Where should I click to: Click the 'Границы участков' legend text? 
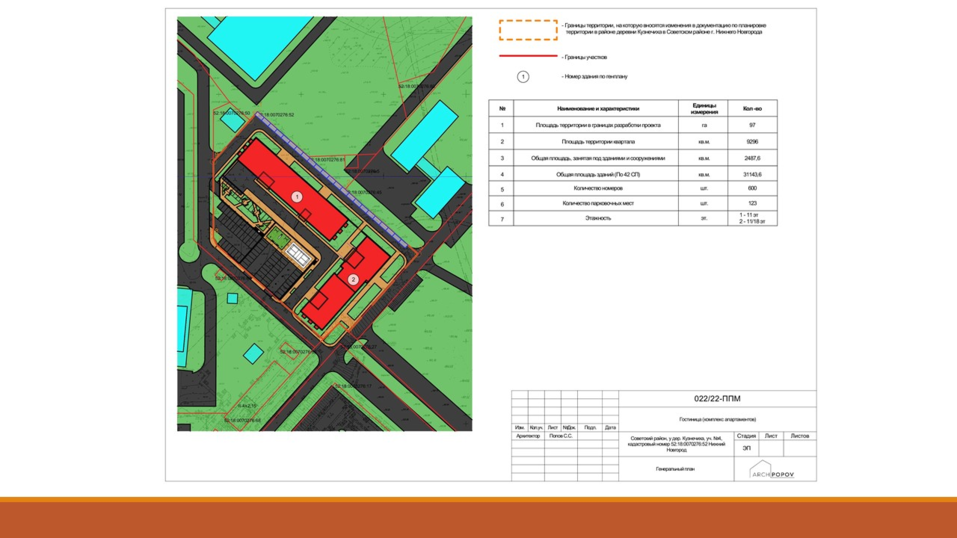click(x=585, y=57)
